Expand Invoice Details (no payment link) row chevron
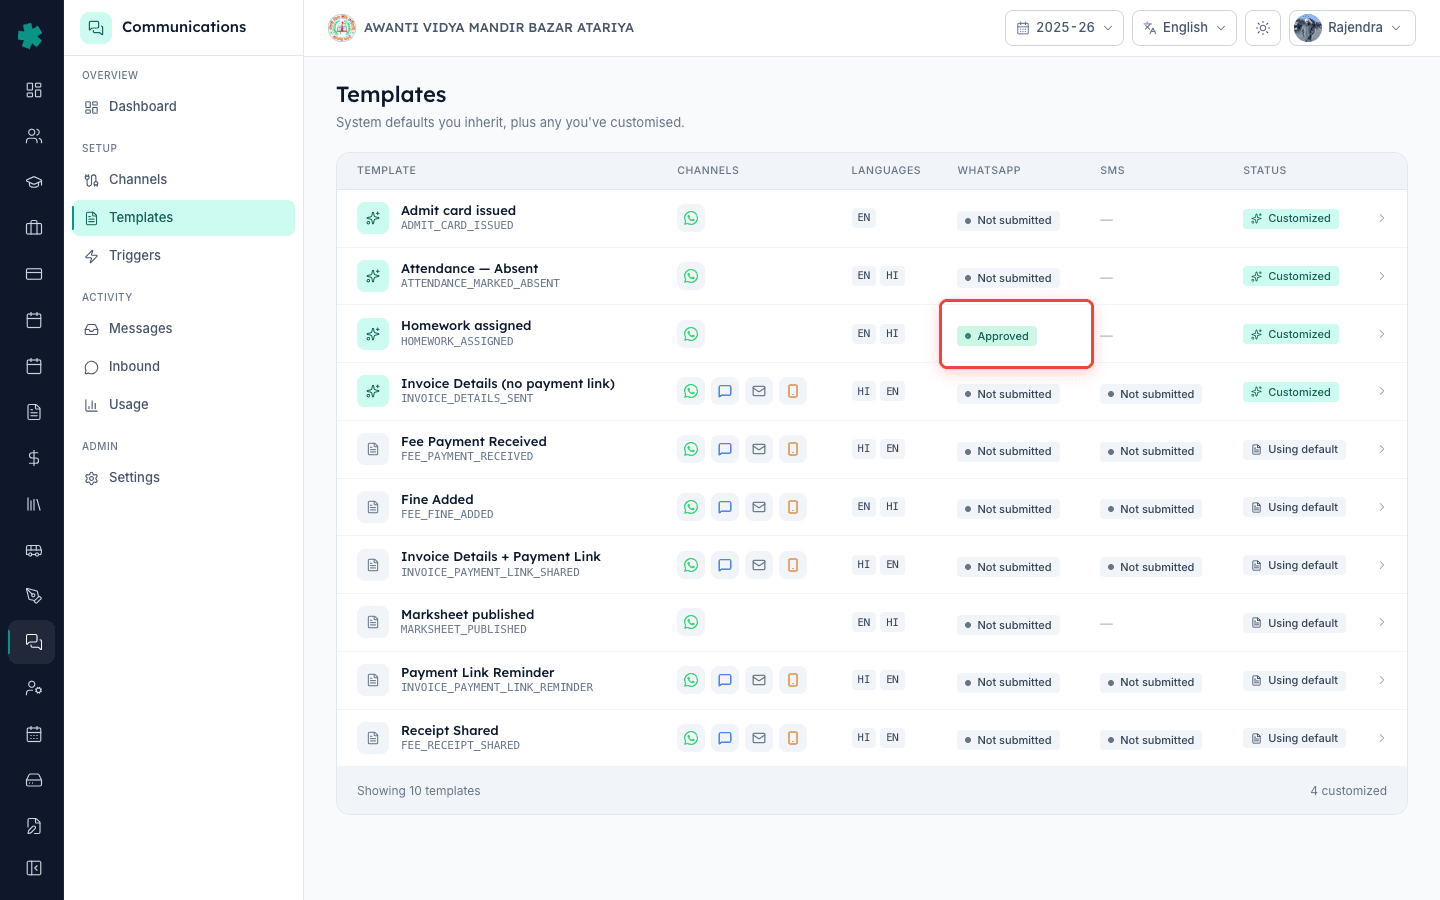This screenshot has height=900, width=1440. pos(1382,391)
